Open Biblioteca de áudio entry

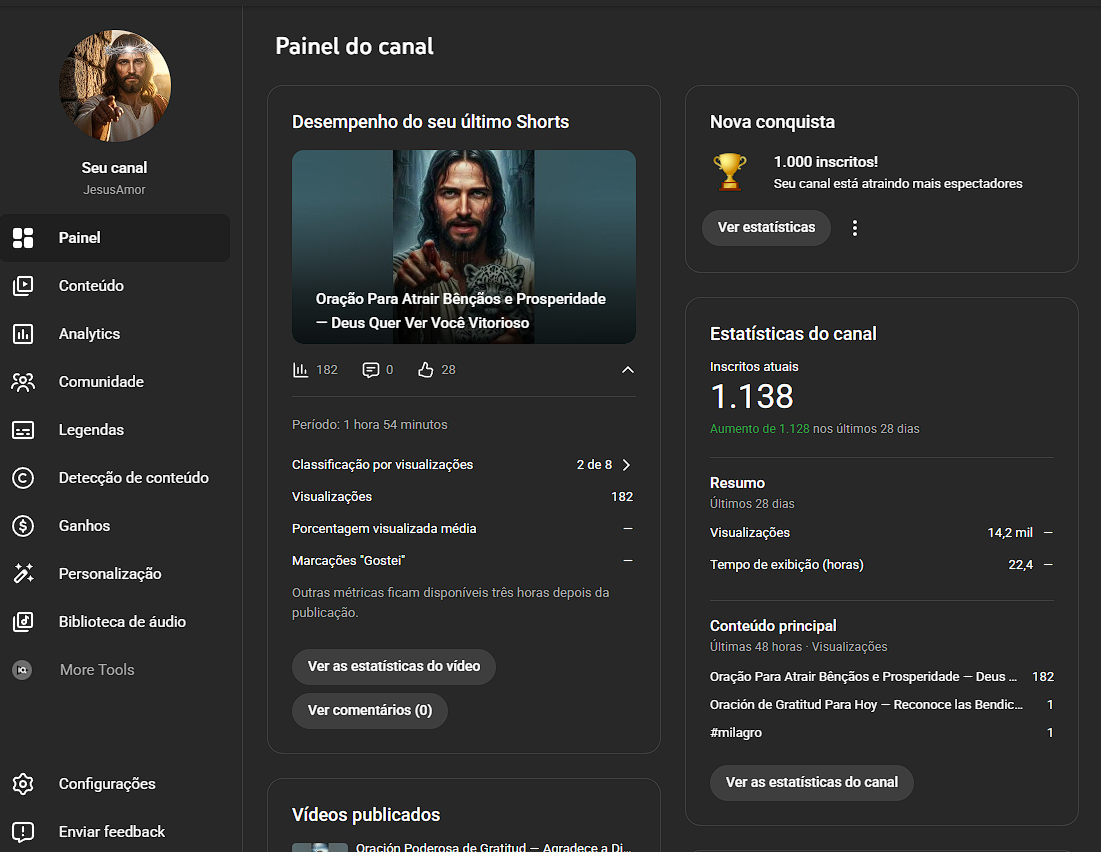click(115, 622)
